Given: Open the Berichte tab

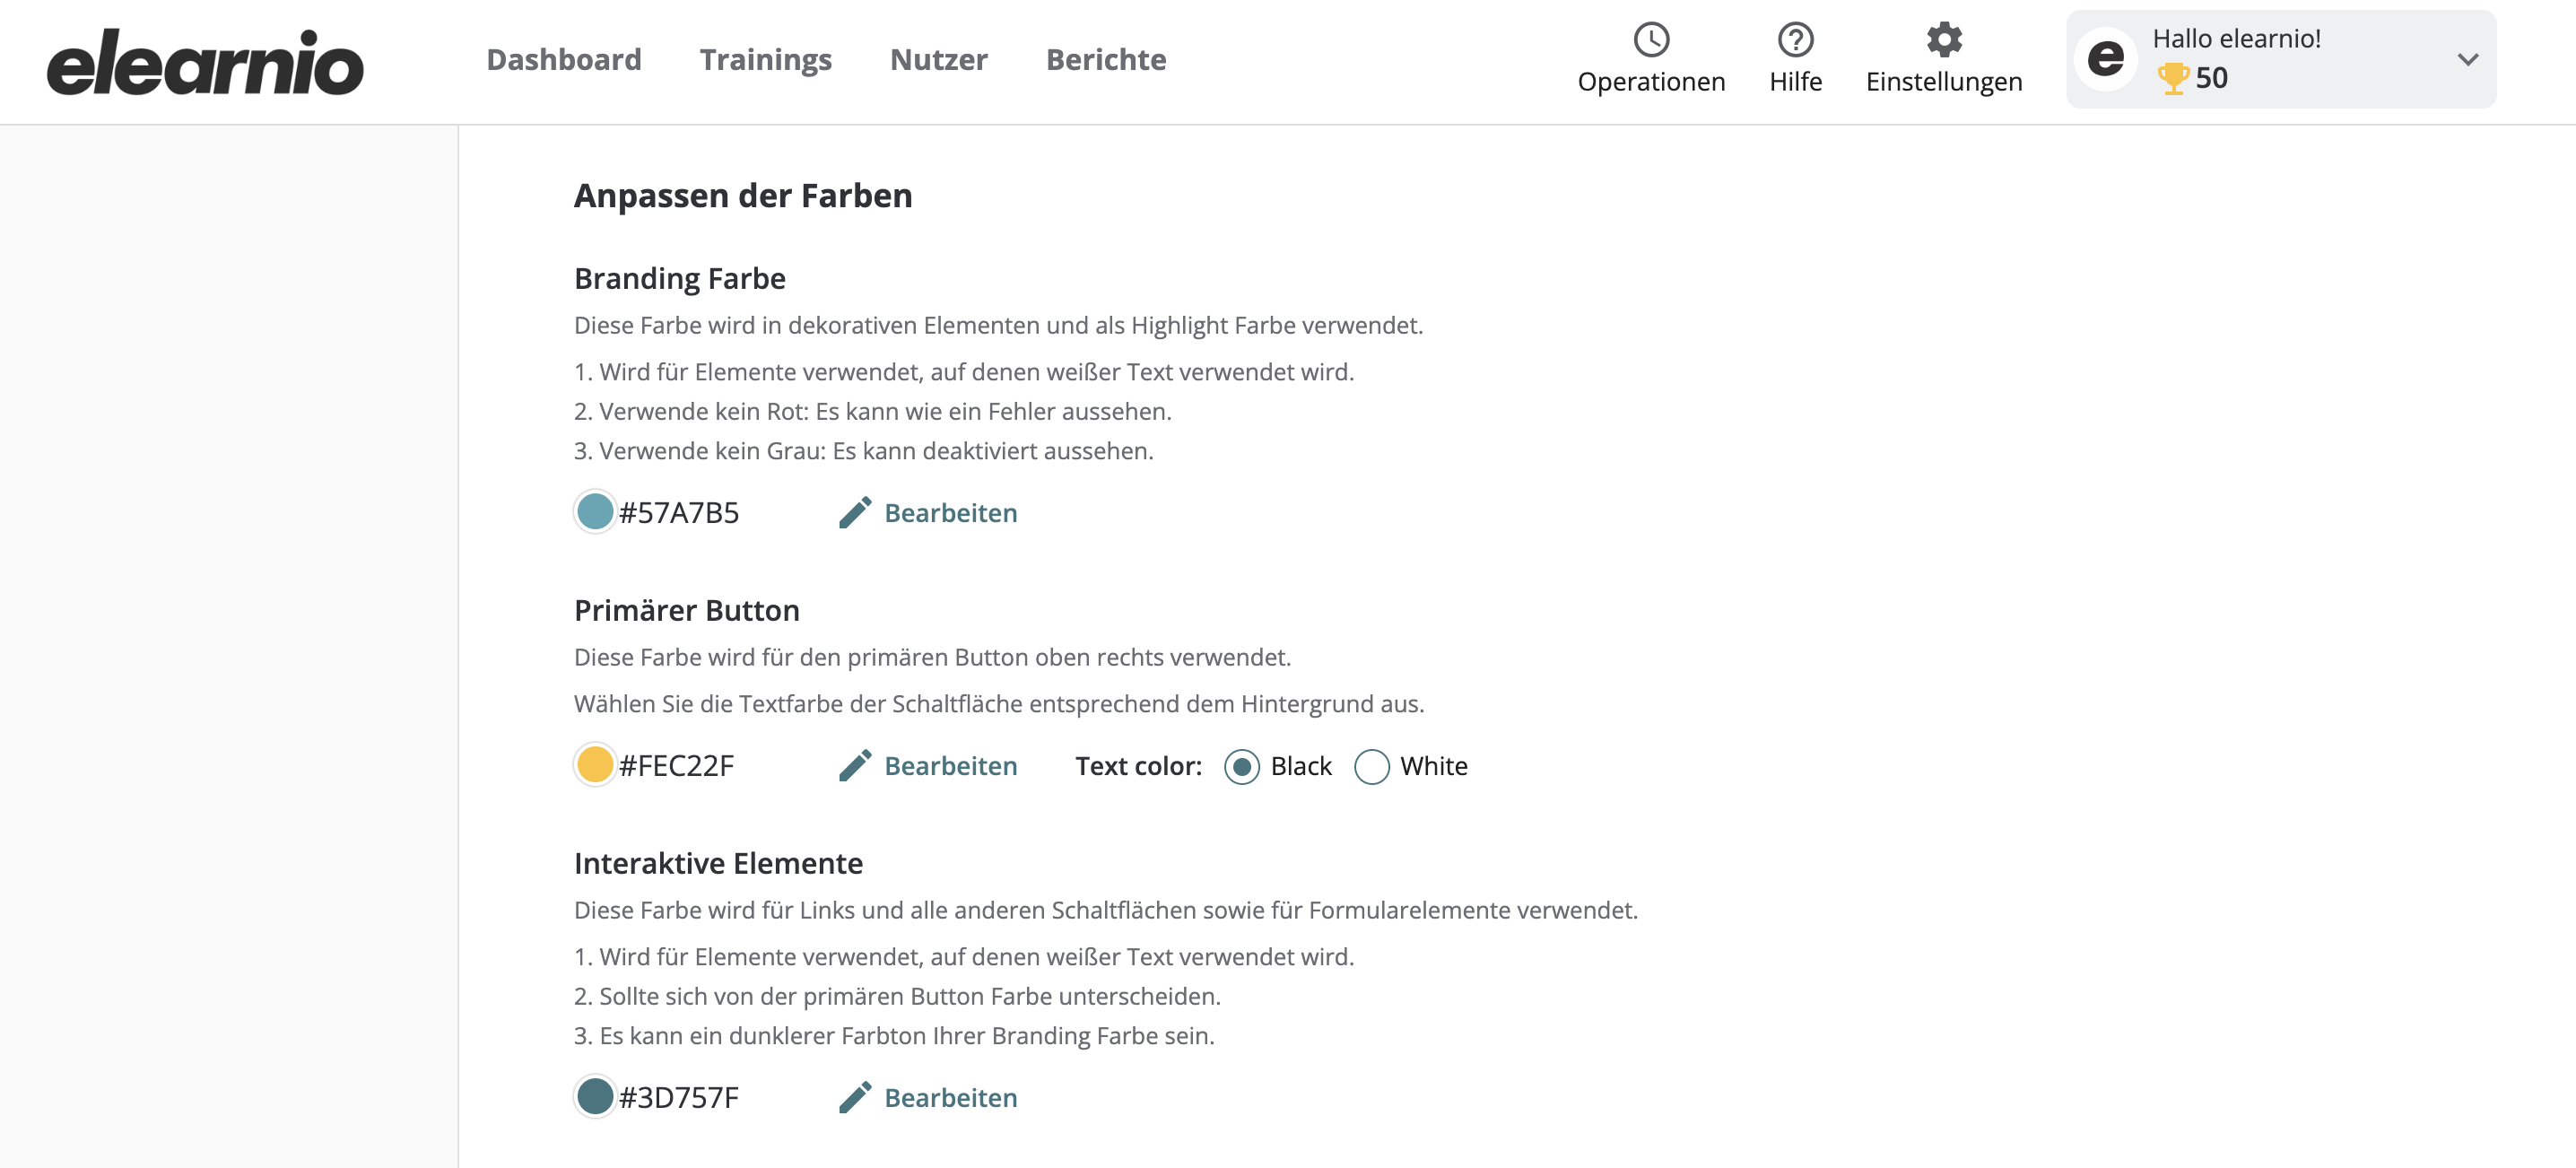Looking at the screenshot, I should (x=1105, y=59).
